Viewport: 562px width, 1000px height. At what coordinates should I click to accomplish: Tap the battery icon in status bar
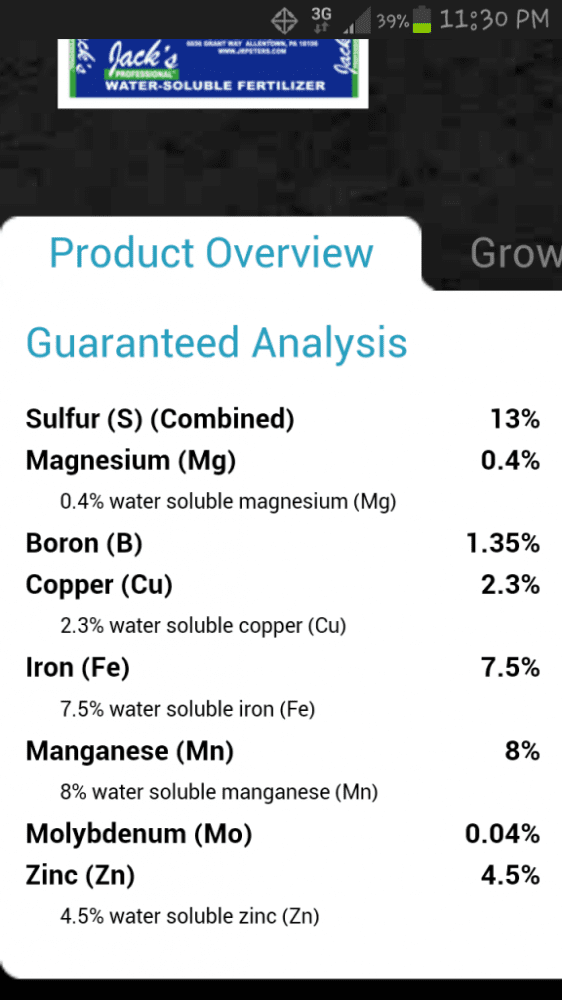(x=422, y=20)
